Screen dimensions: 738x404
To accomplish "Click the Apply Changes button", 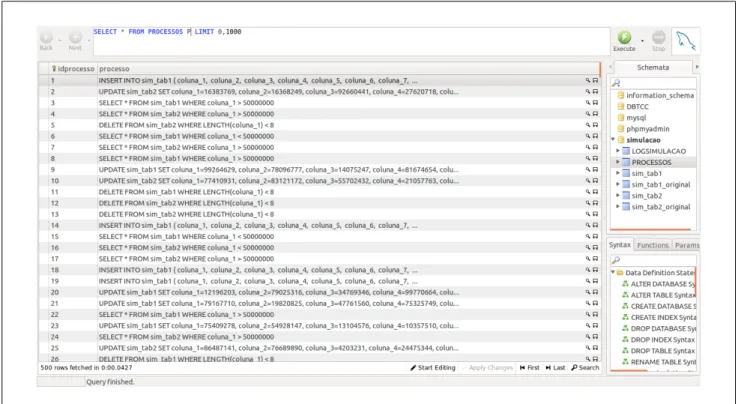I will 487,368.
